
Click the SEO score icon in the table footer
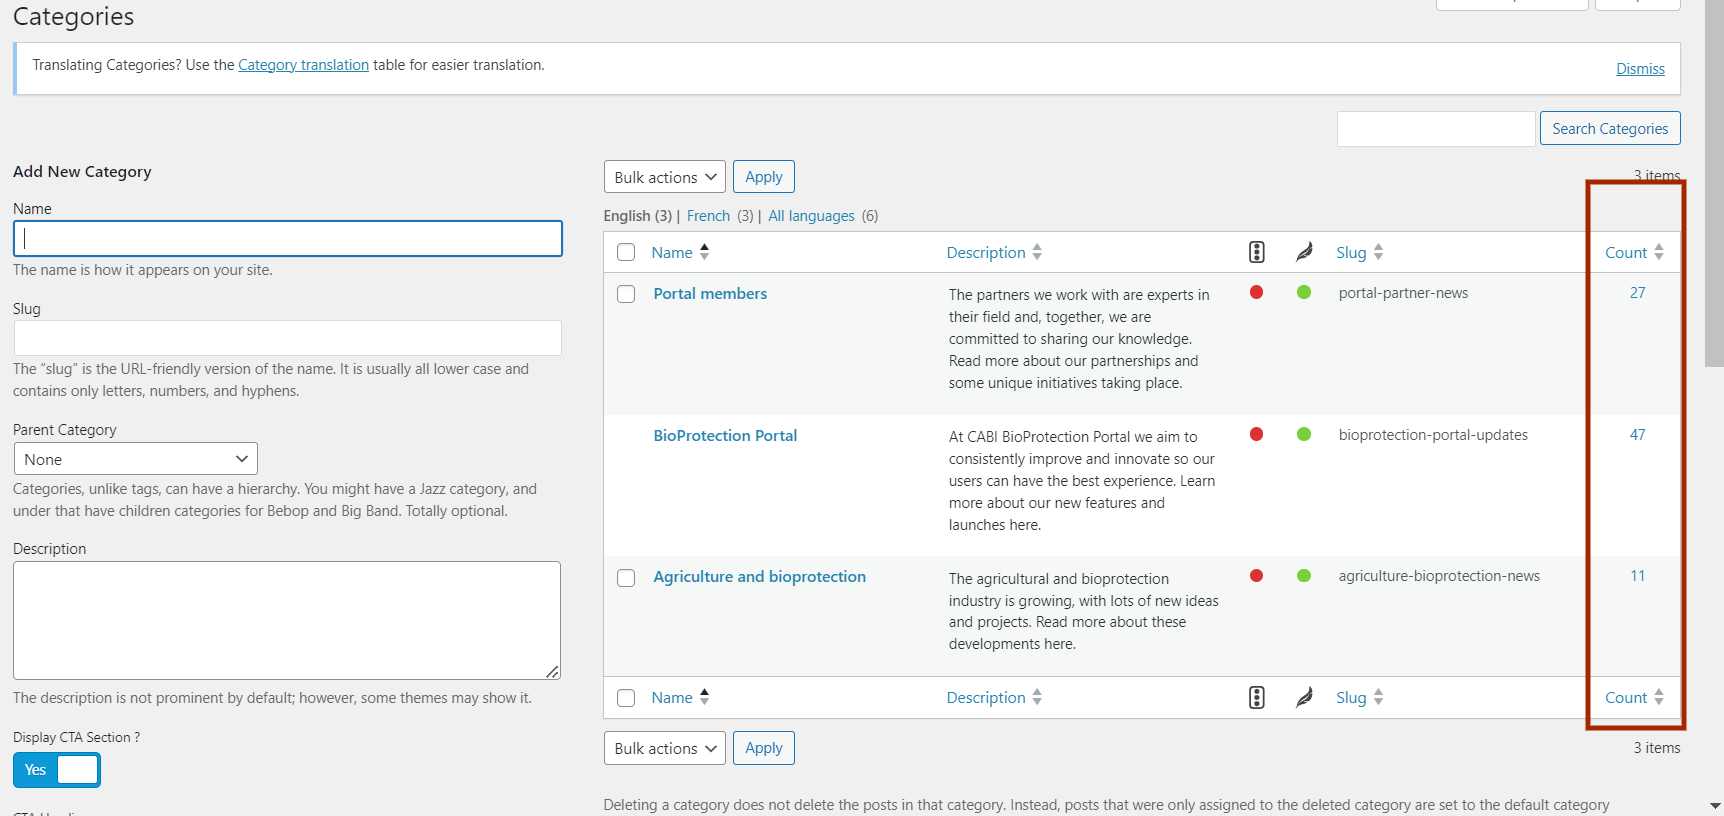tap(1257, 697)
